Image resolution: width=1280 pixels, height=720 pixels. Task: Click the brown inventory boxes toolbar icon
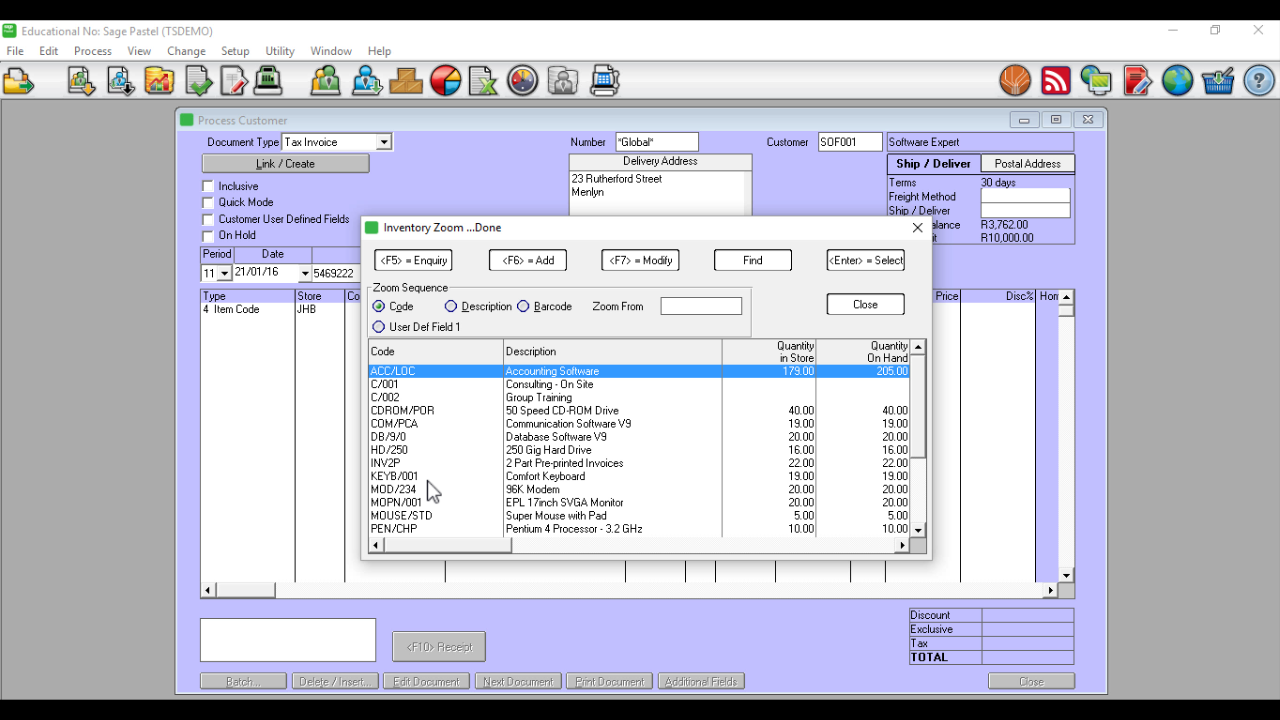(406, 80)
